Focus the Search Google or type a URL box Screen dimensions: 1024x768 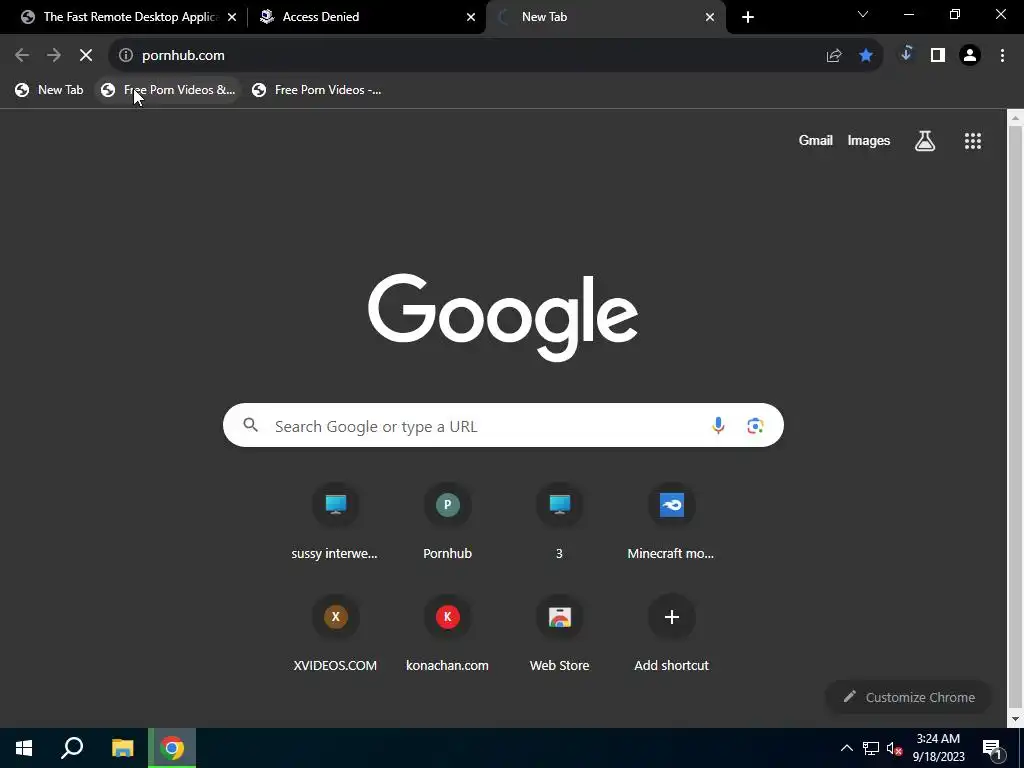503,426
